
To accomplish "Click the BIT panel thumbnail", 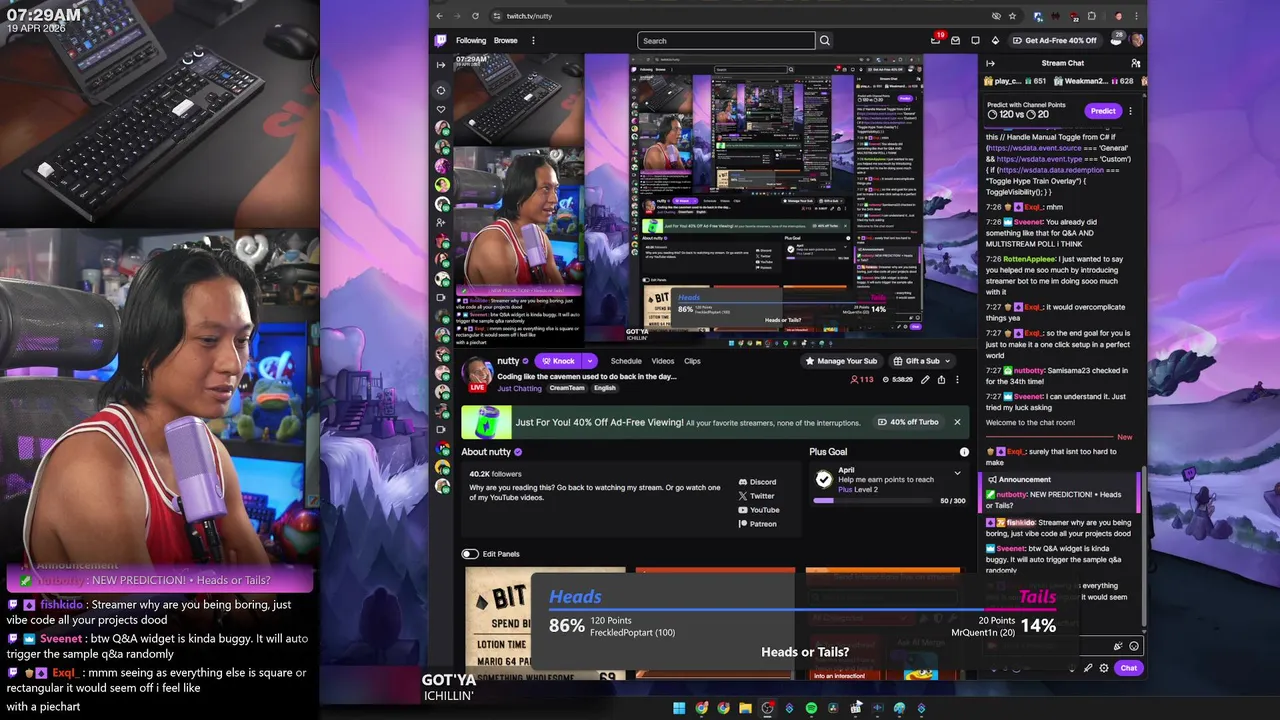I will pyautogui.click(x=545, y=624).
